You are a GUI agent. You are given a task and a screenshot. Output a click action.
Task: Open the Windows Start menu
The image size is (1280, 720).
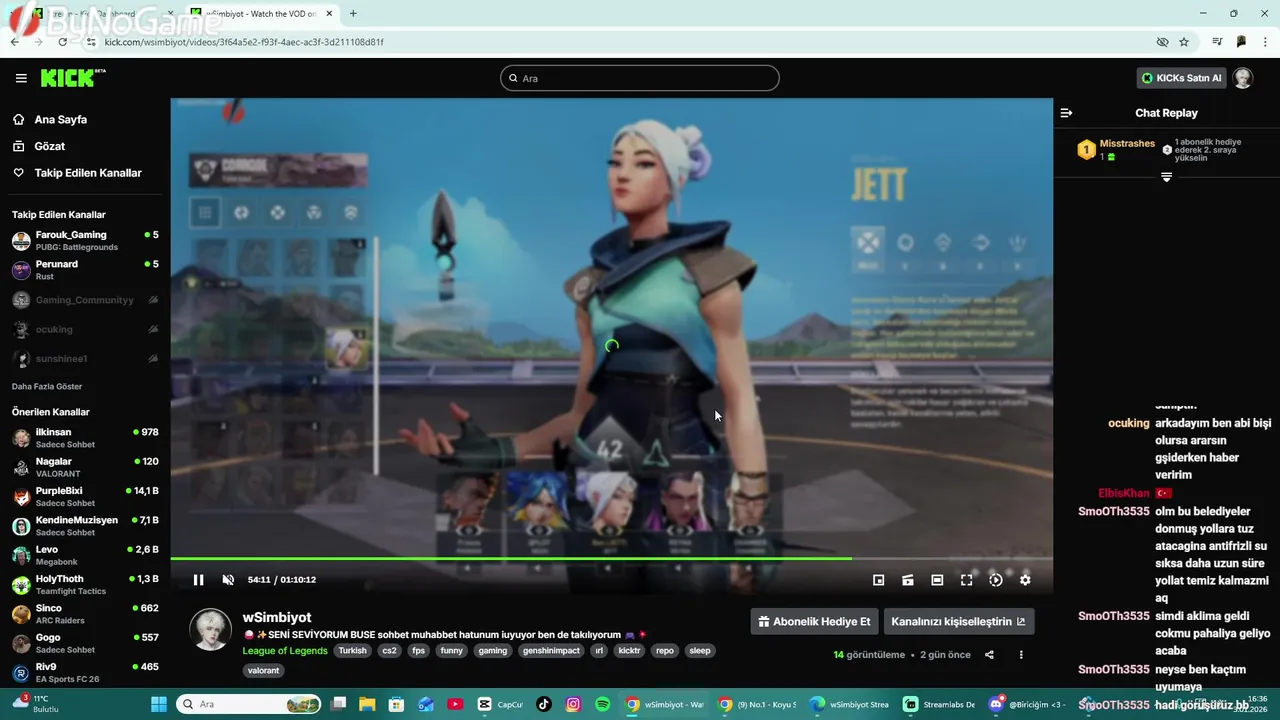pos(161,704)
